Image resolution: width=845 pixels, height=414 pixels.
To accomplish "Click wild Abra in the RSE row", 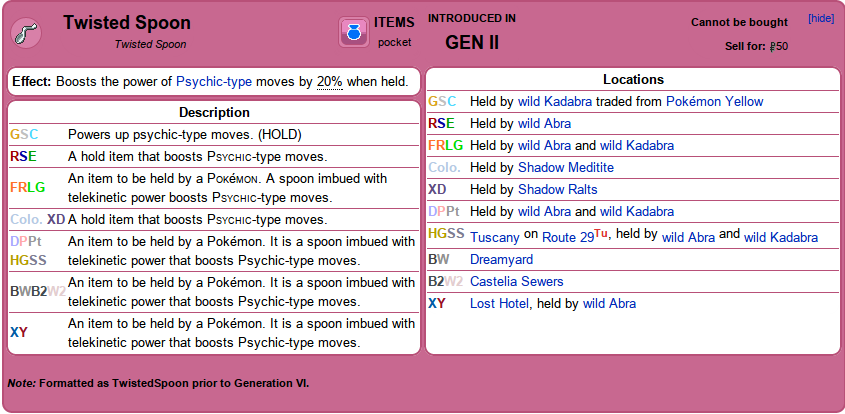I will tap(544, 123).
